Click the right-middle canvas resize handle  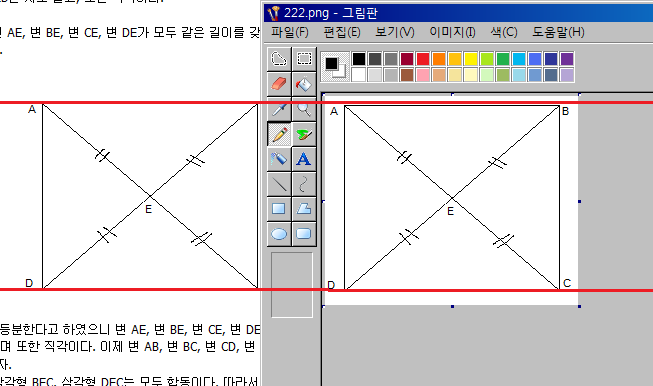click(x=579, y=202)
